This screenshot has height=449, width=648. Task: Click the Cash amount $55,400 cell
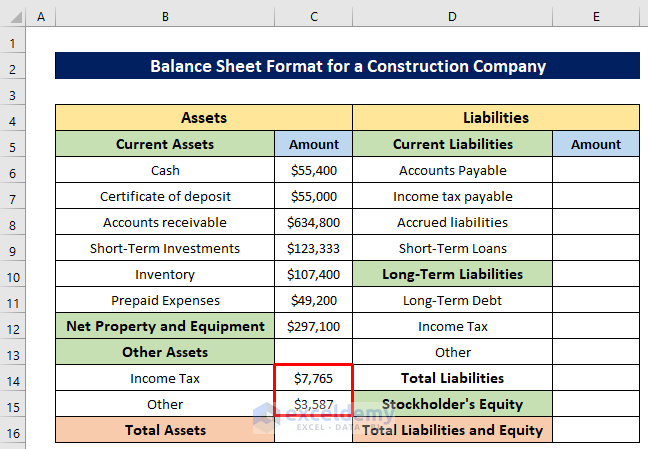pos(313,171)
